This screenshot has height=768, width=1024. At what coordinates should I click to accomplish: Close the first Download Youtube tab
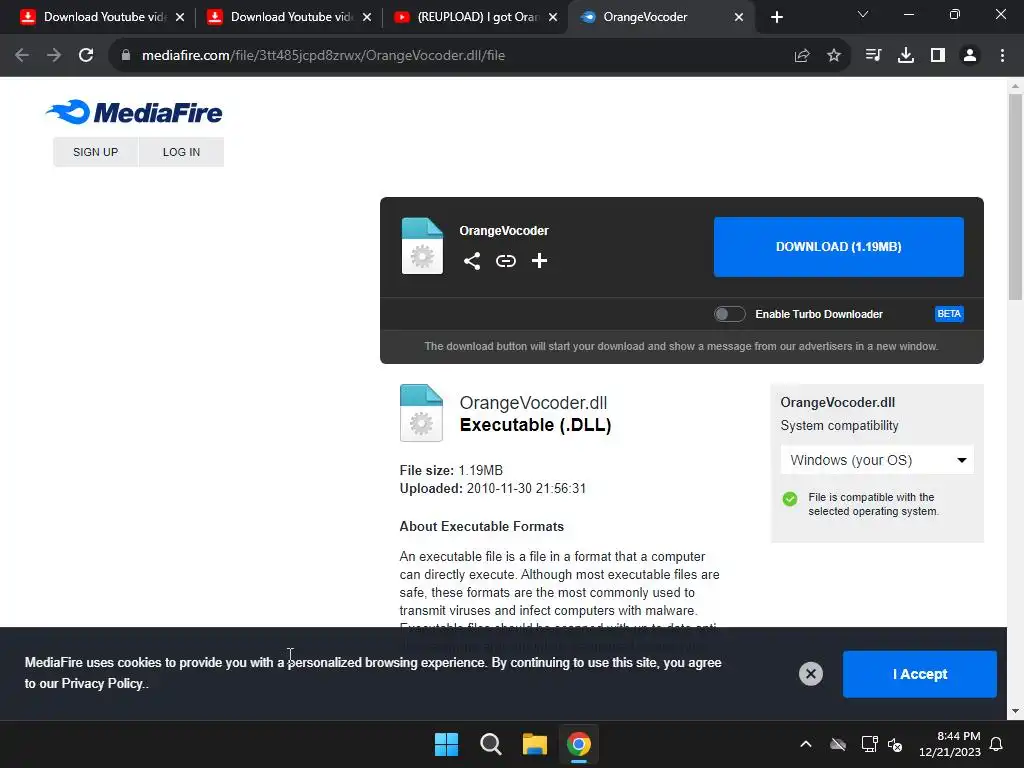pos(180,18)
